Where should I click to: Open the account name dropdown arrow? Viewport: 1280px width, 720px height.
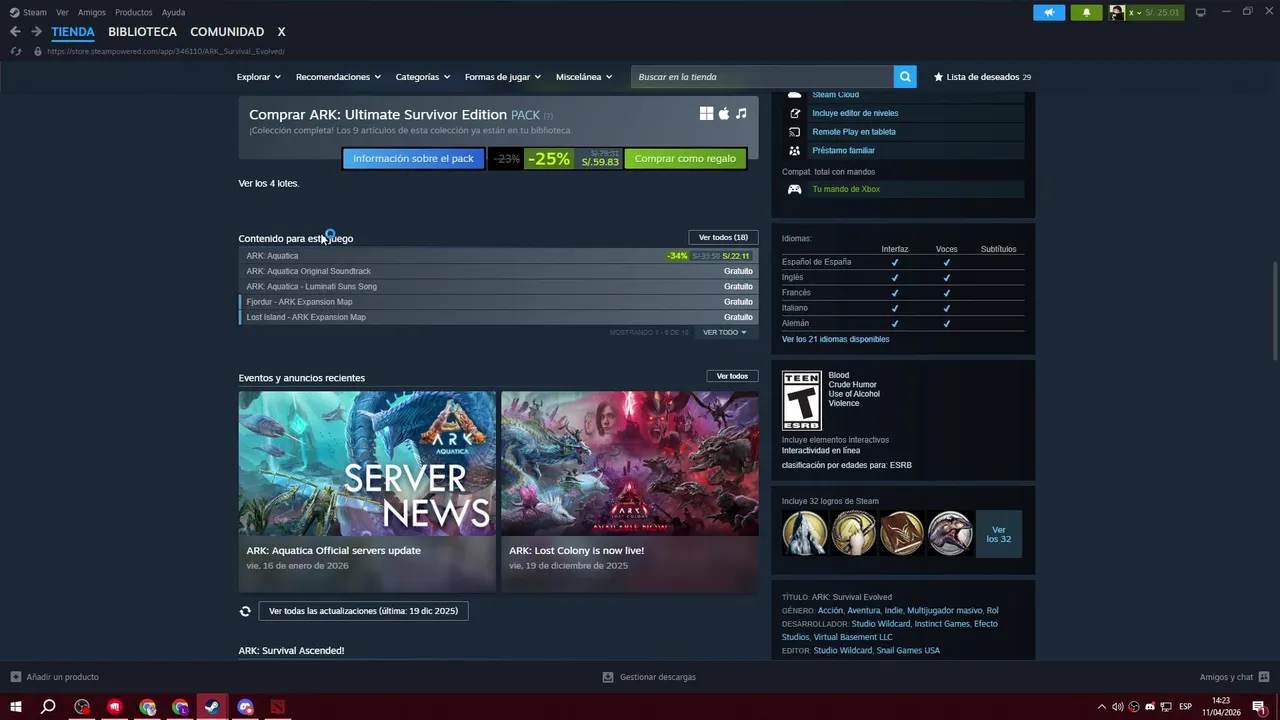1139,13
